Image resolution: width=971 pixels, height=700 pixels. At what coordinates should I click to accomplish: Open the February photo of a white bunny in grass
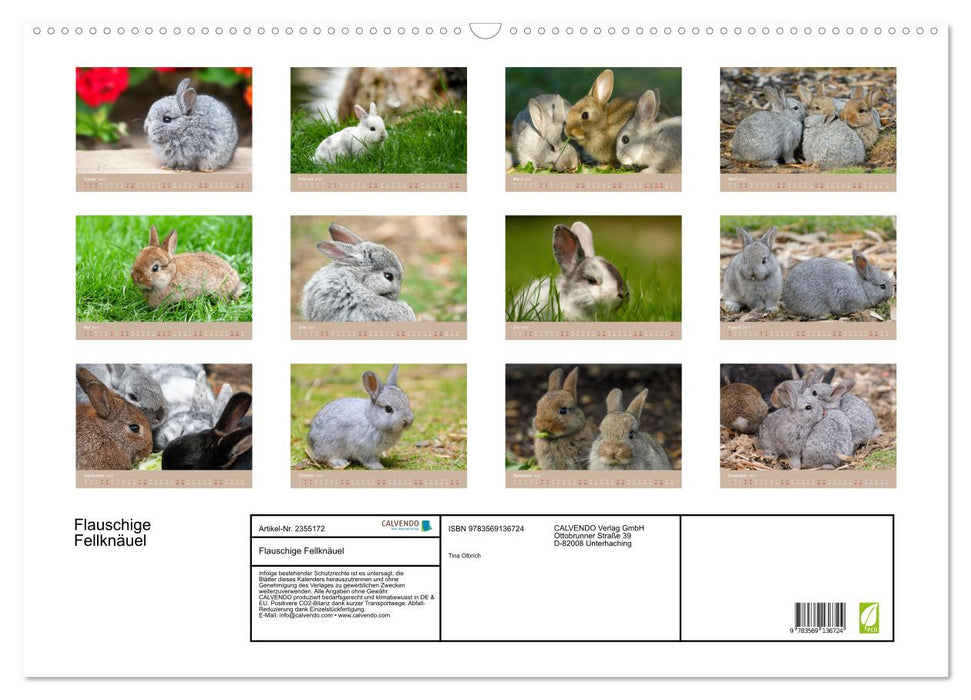[x=378, y=121]
